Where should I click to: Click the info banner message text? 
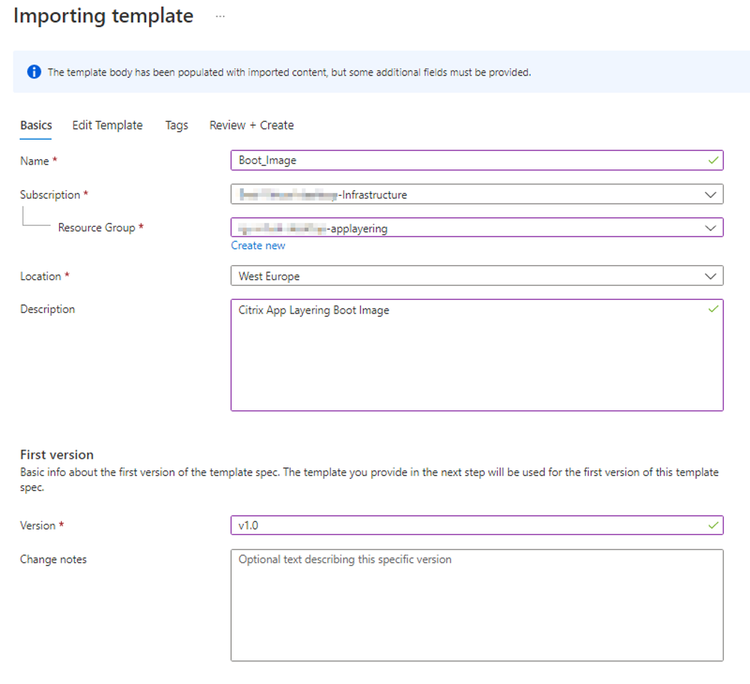(289, 72)
